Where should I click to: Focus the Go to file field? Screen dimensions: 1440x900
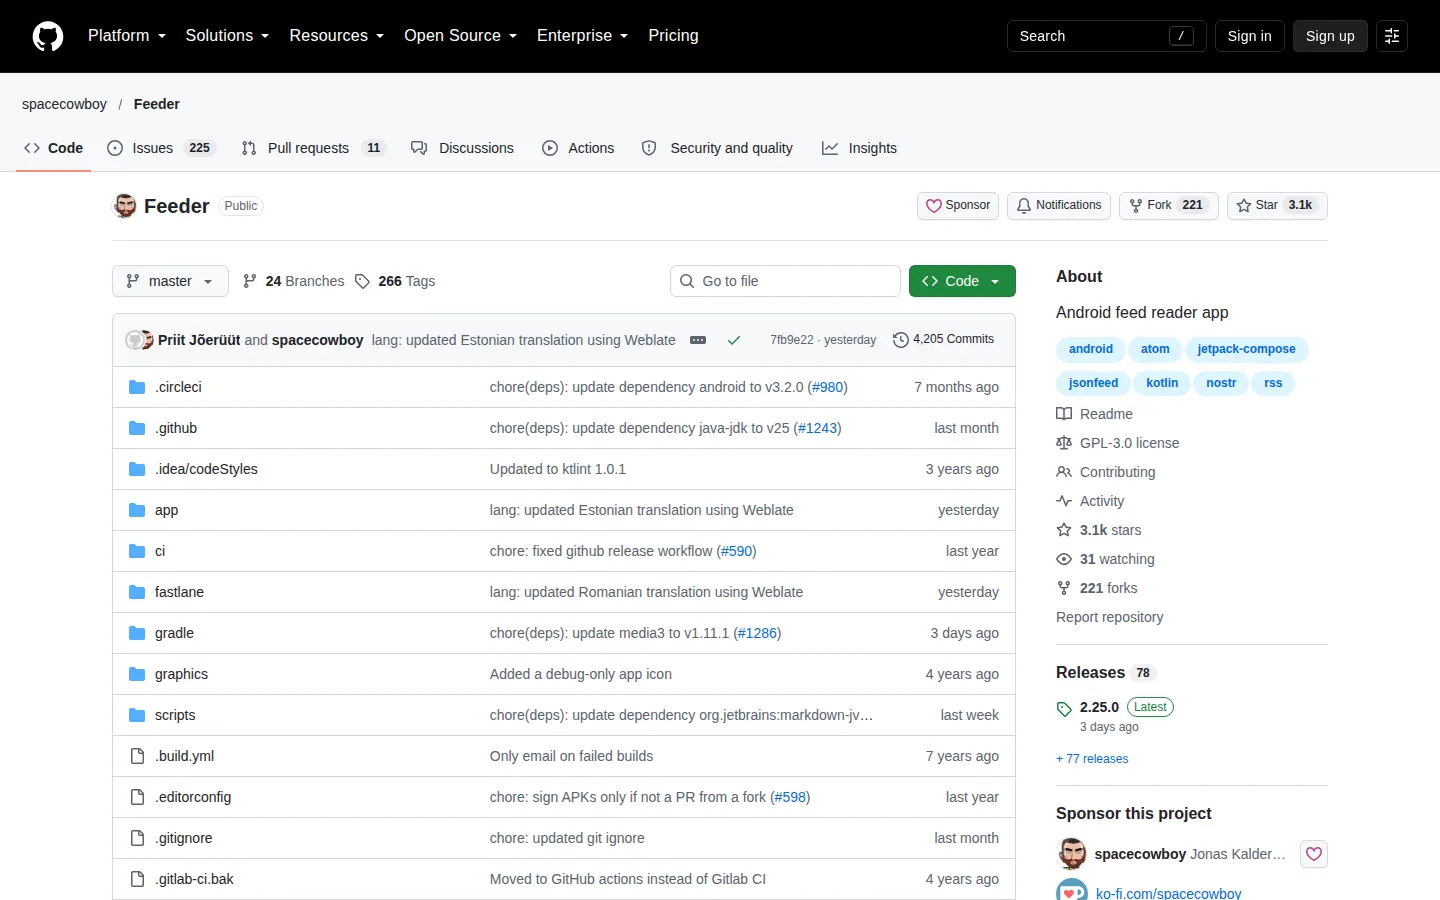pos(785,281)
